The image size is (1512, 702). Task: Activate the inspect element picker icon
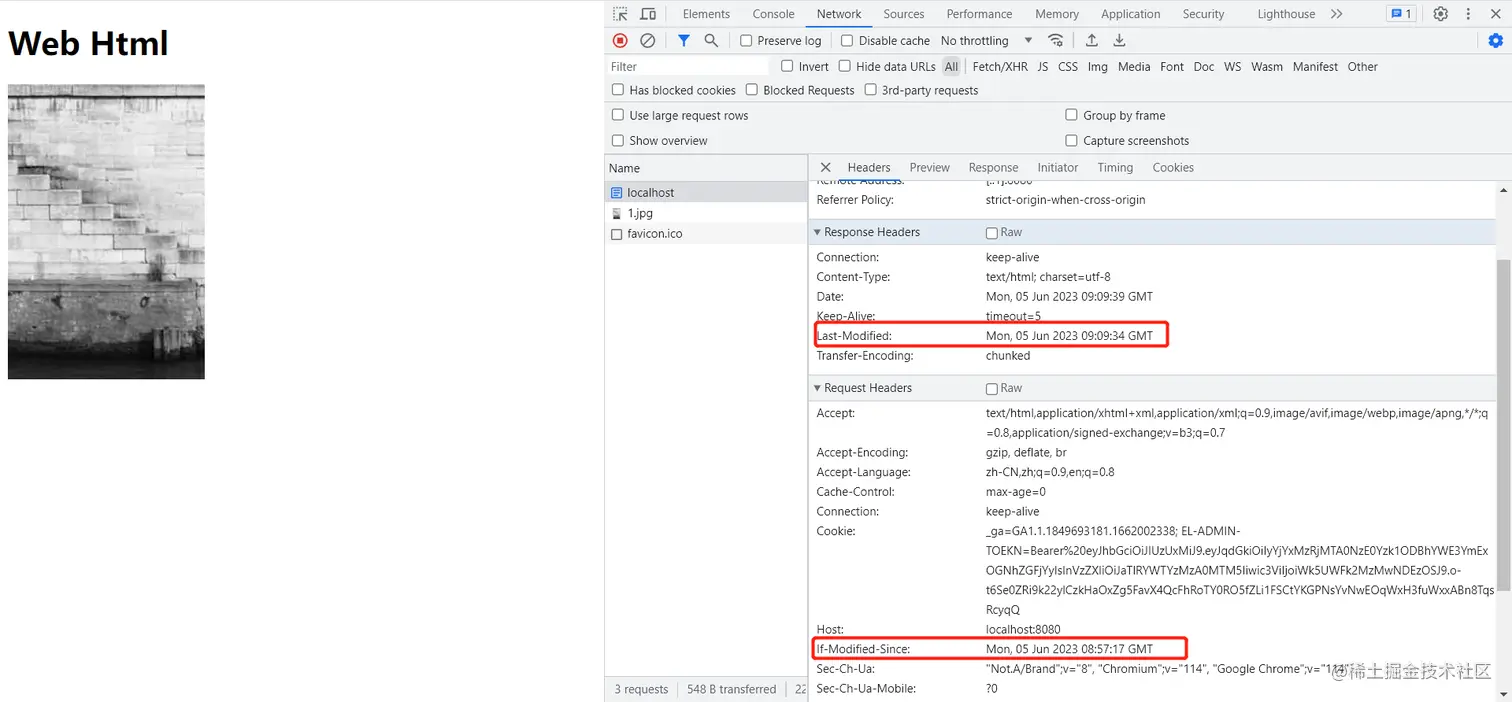[x=620, y=14]
